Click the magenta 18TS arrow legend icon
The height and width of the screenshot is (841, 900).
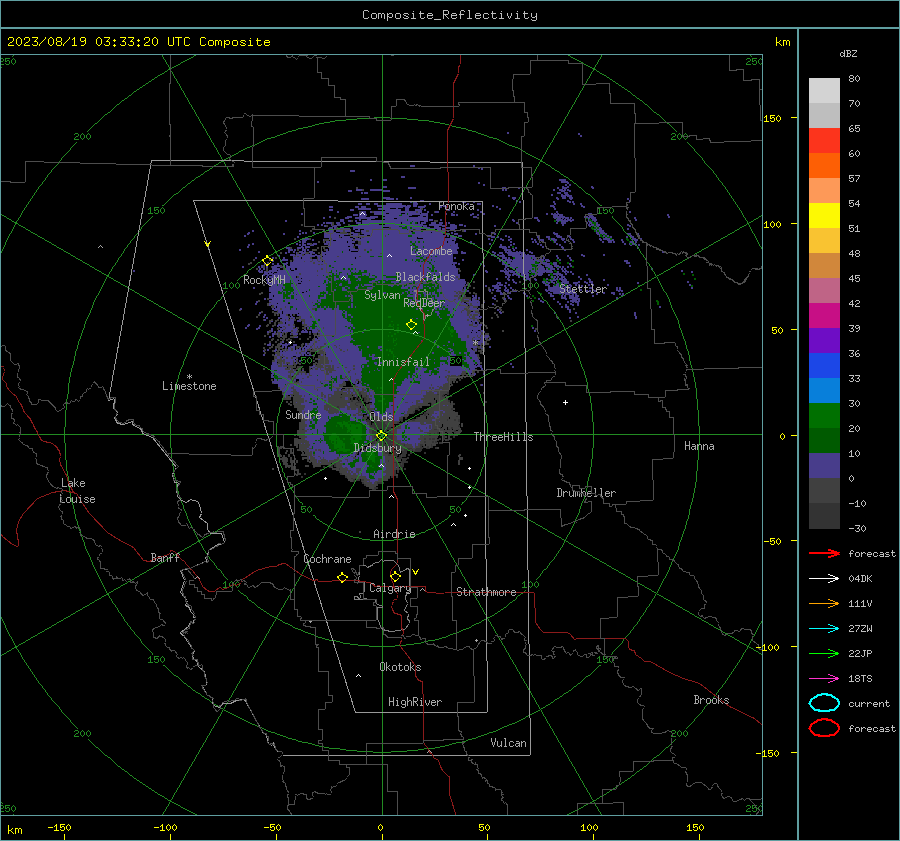824,679
